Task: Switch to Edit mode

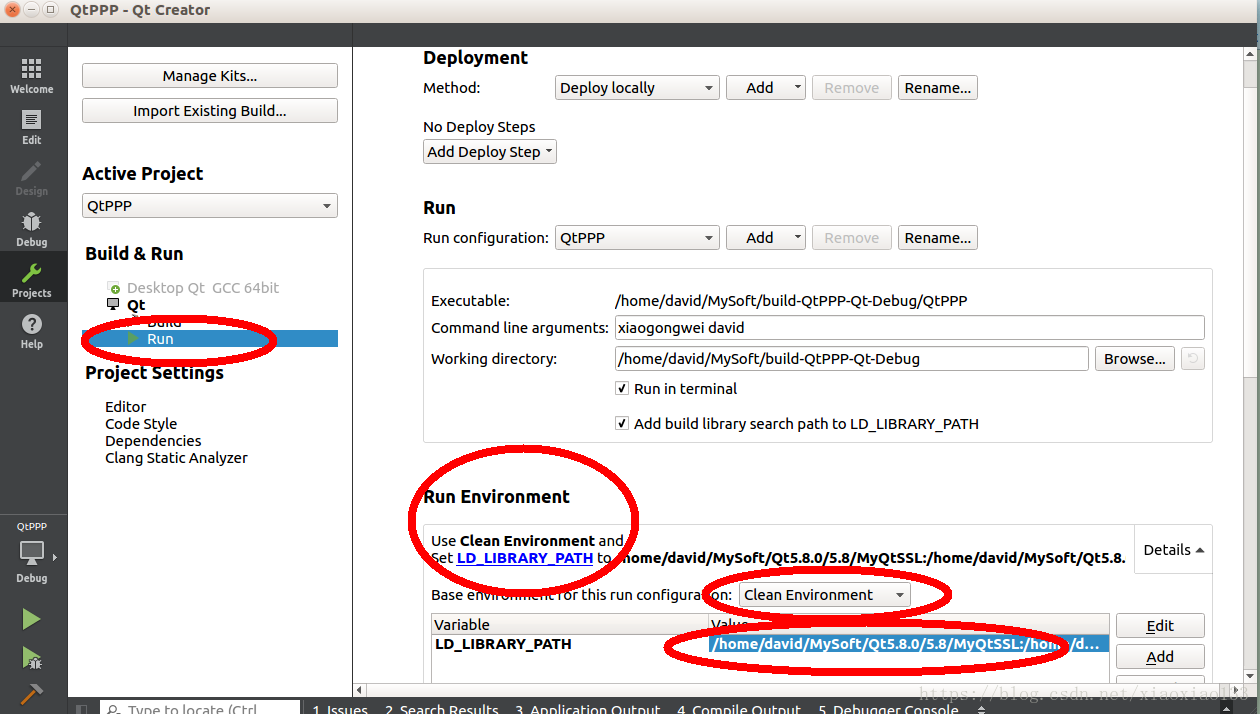Action: [32, 125]
